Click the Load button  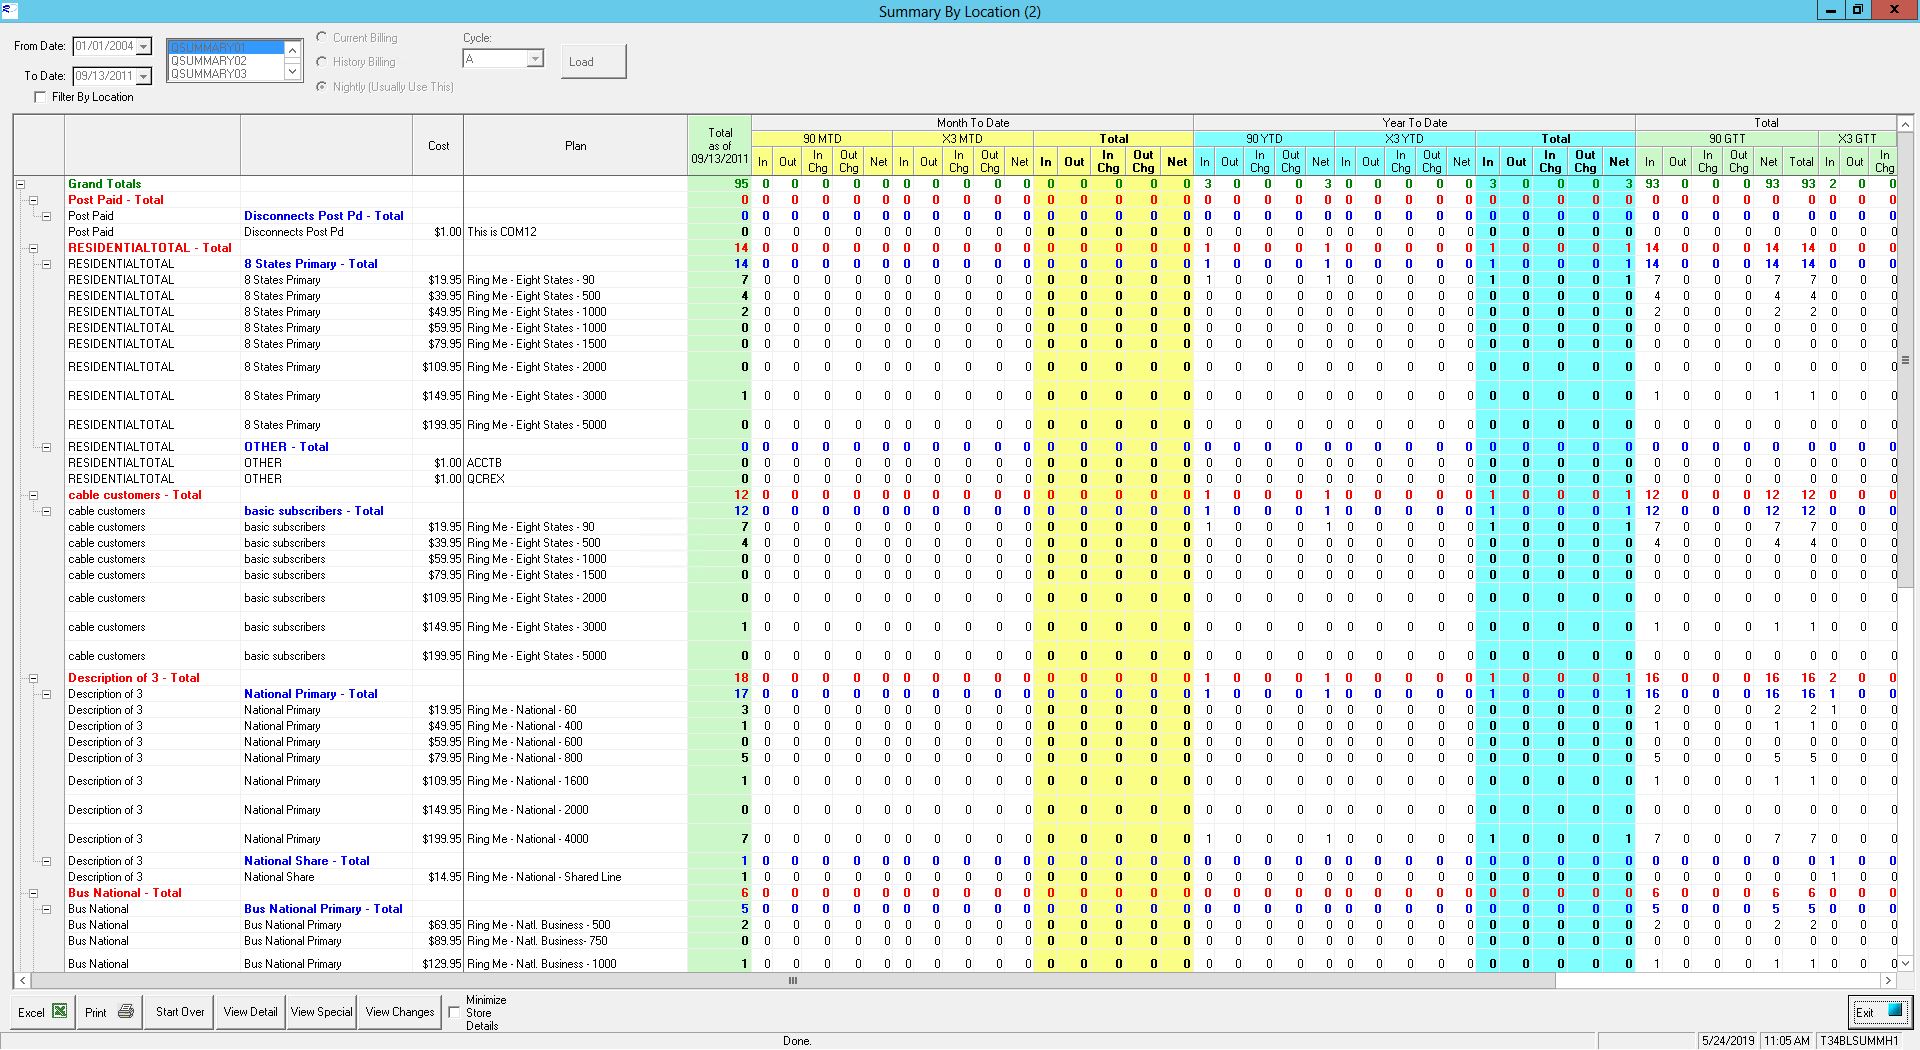click(594, 61)
